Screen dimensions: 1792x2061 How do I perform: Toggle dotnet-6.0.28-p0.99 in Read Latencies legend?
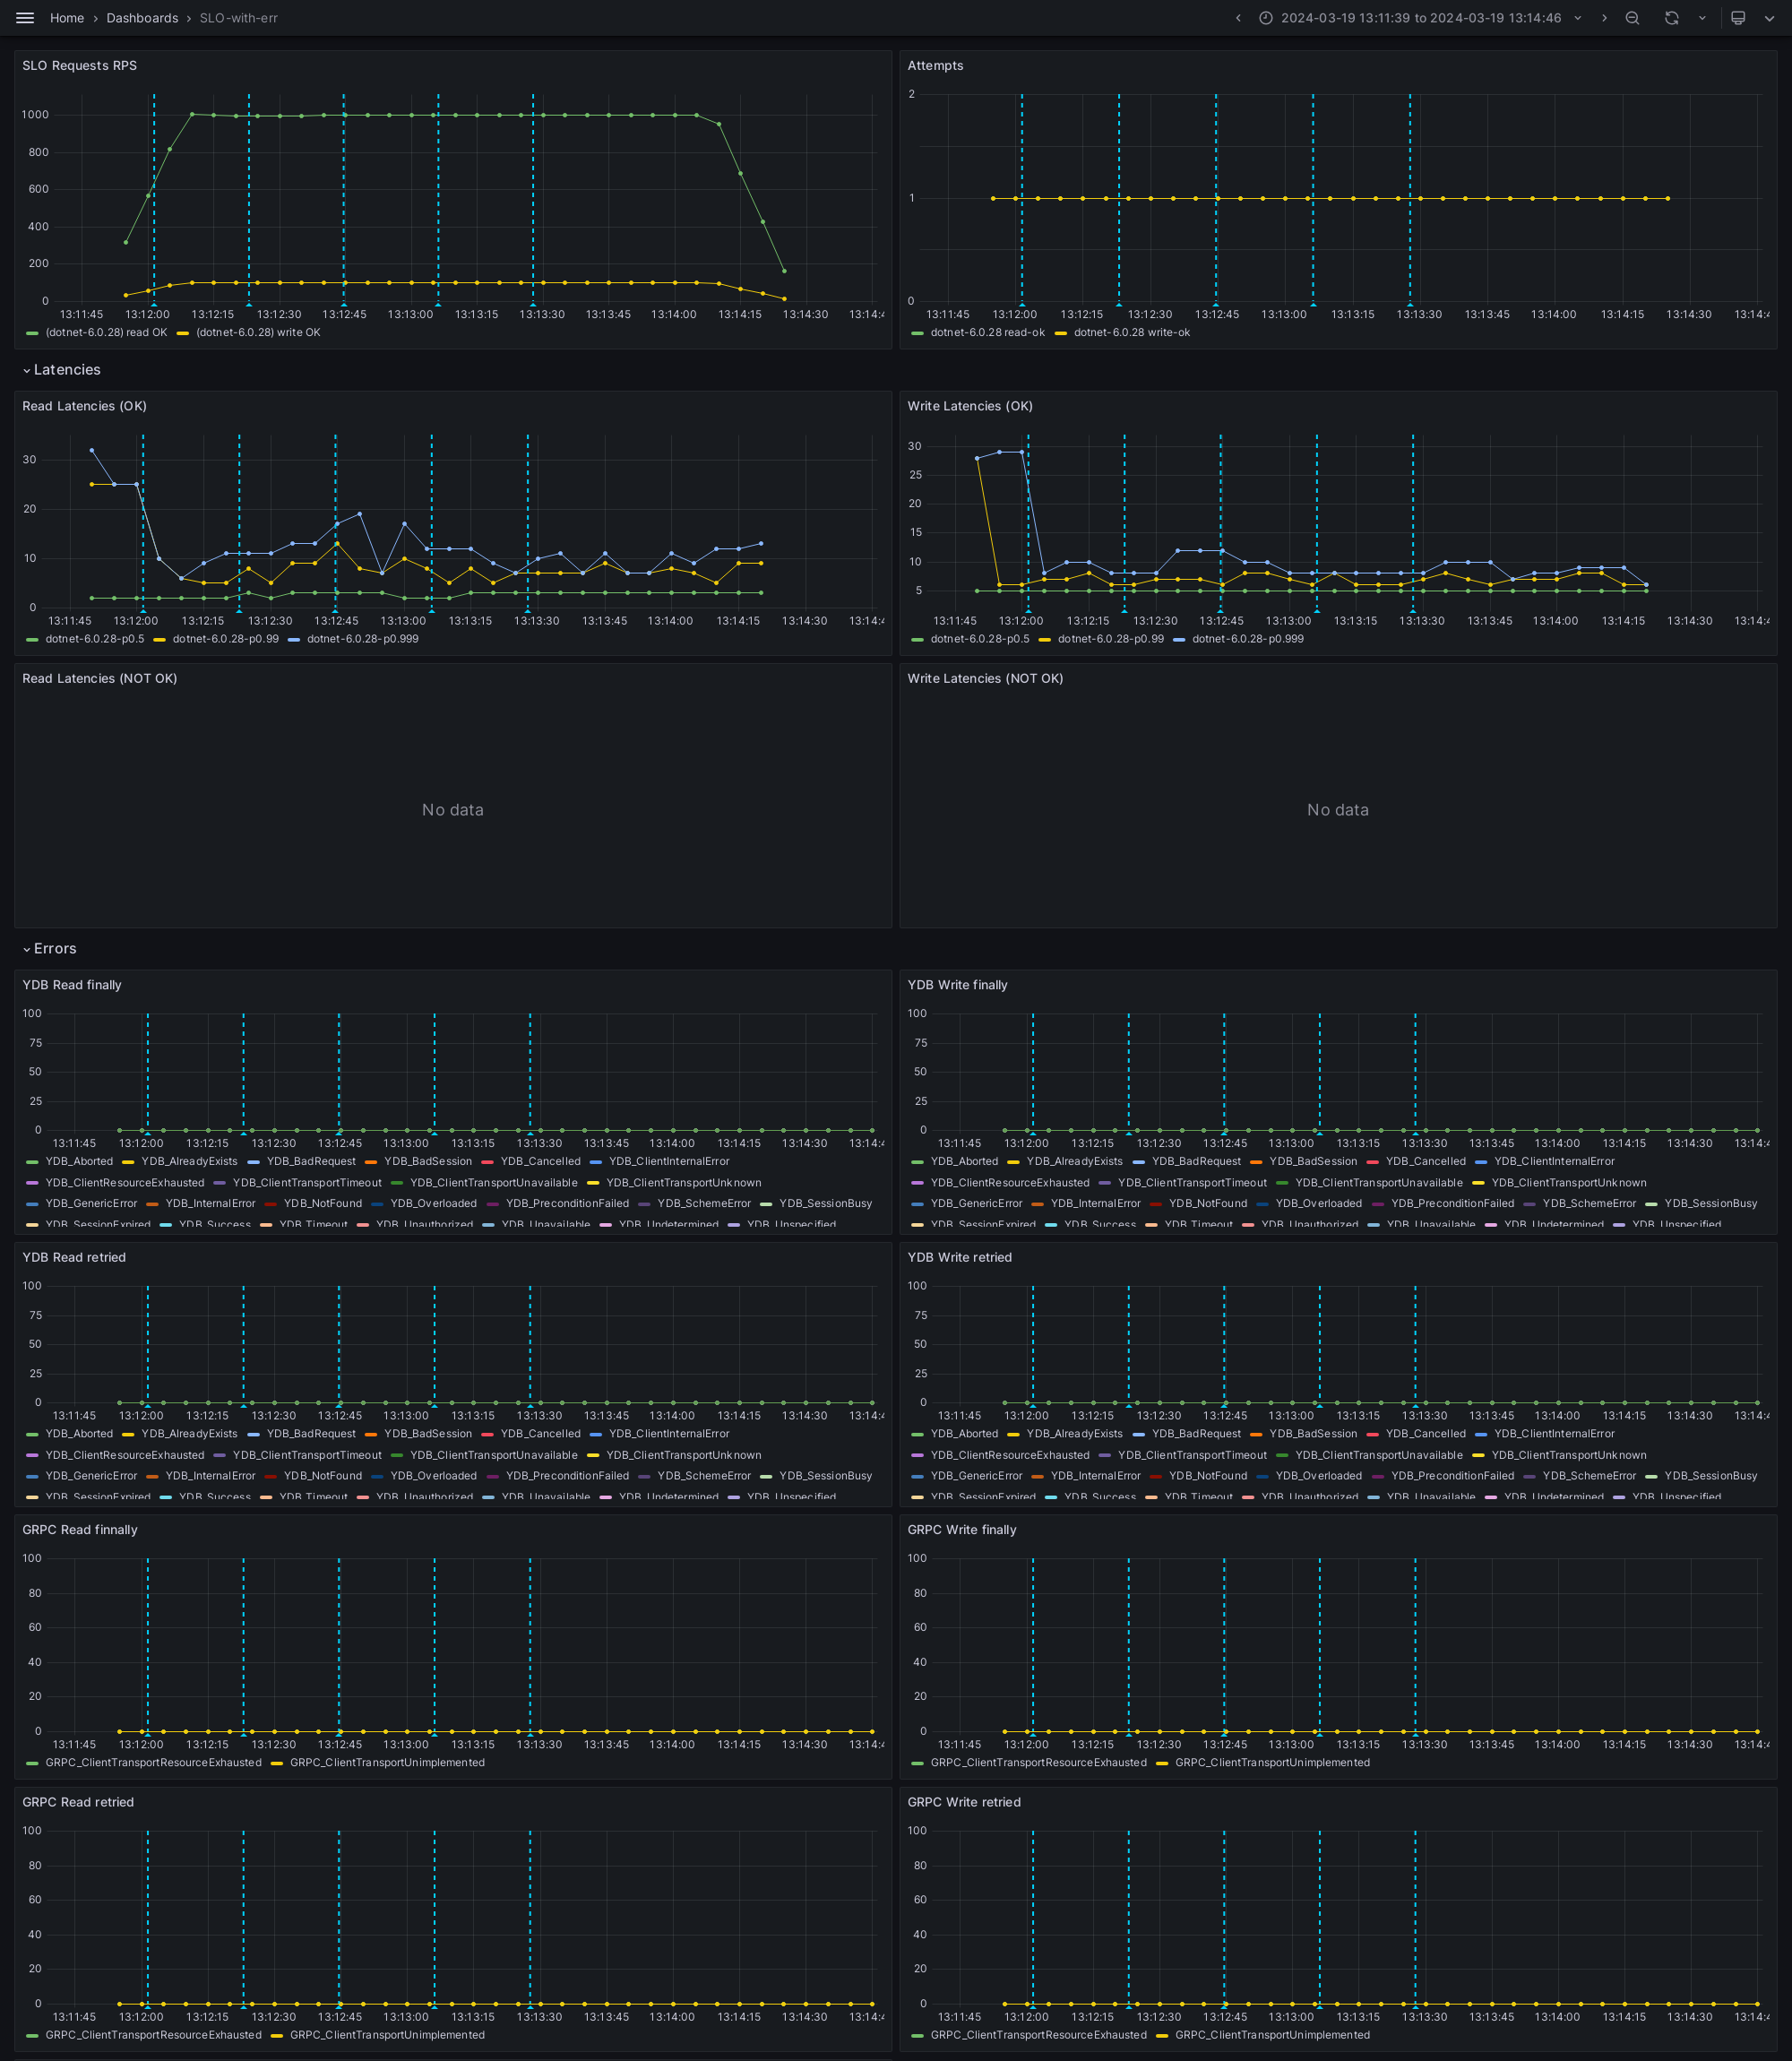[x=225, y=639]
